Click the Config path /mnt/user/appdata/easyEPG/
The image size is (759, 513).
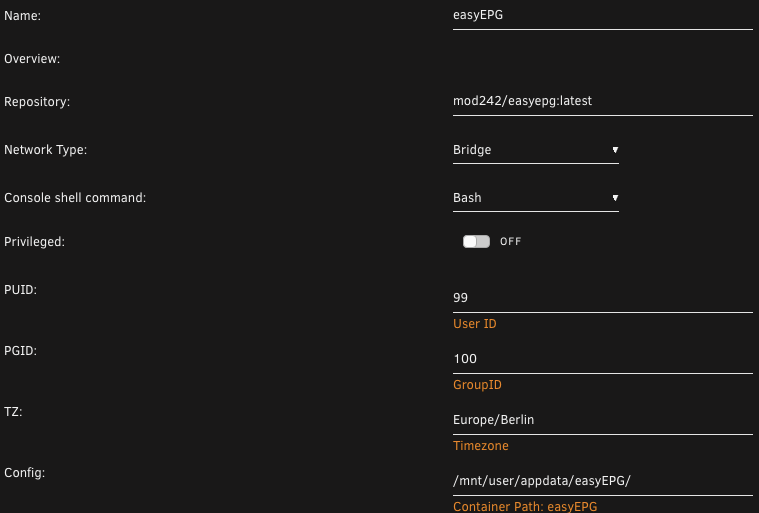[603, 481]
